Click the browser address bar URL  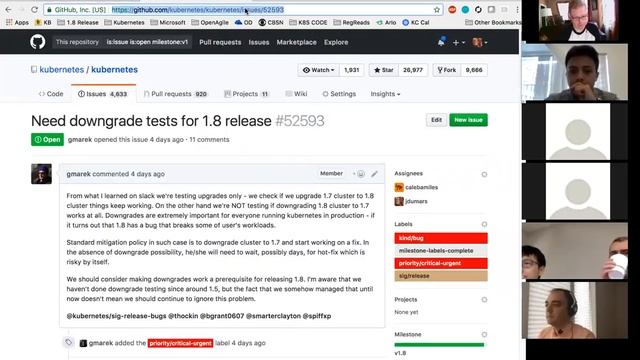pos(198,10)
